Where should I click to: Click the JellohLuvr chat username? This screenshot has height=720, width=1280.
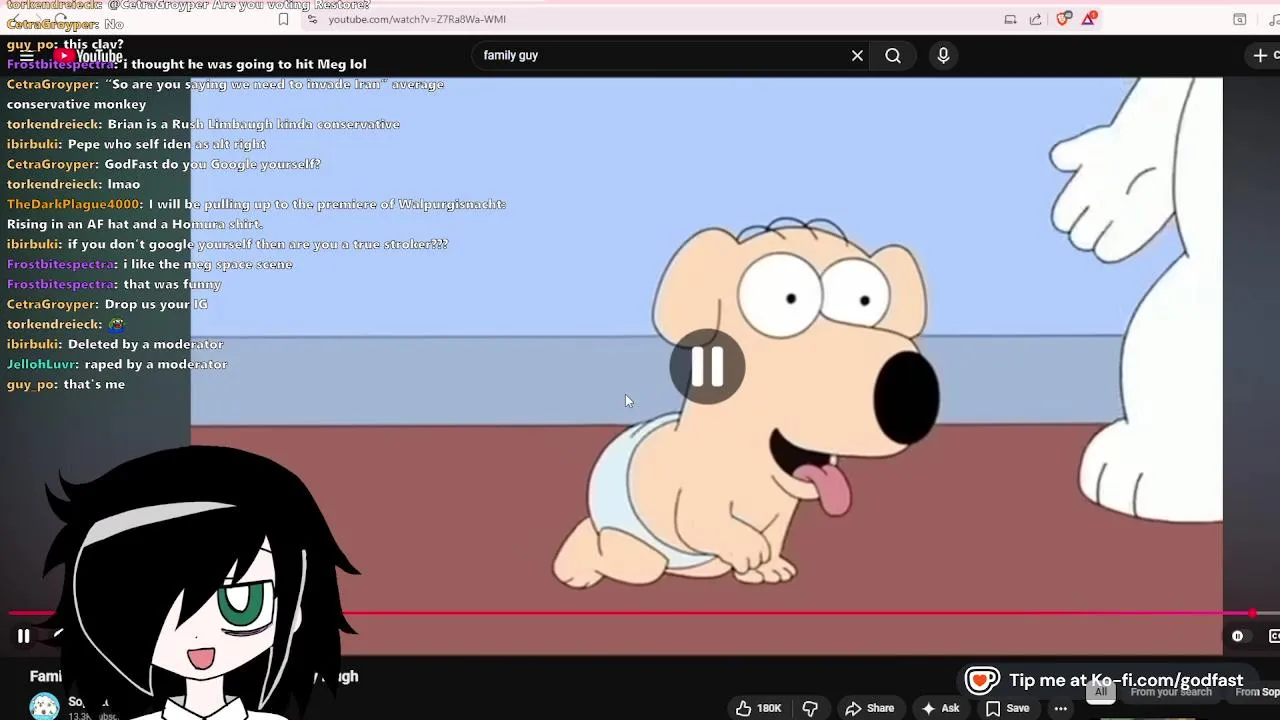click(x=41, y=364)
